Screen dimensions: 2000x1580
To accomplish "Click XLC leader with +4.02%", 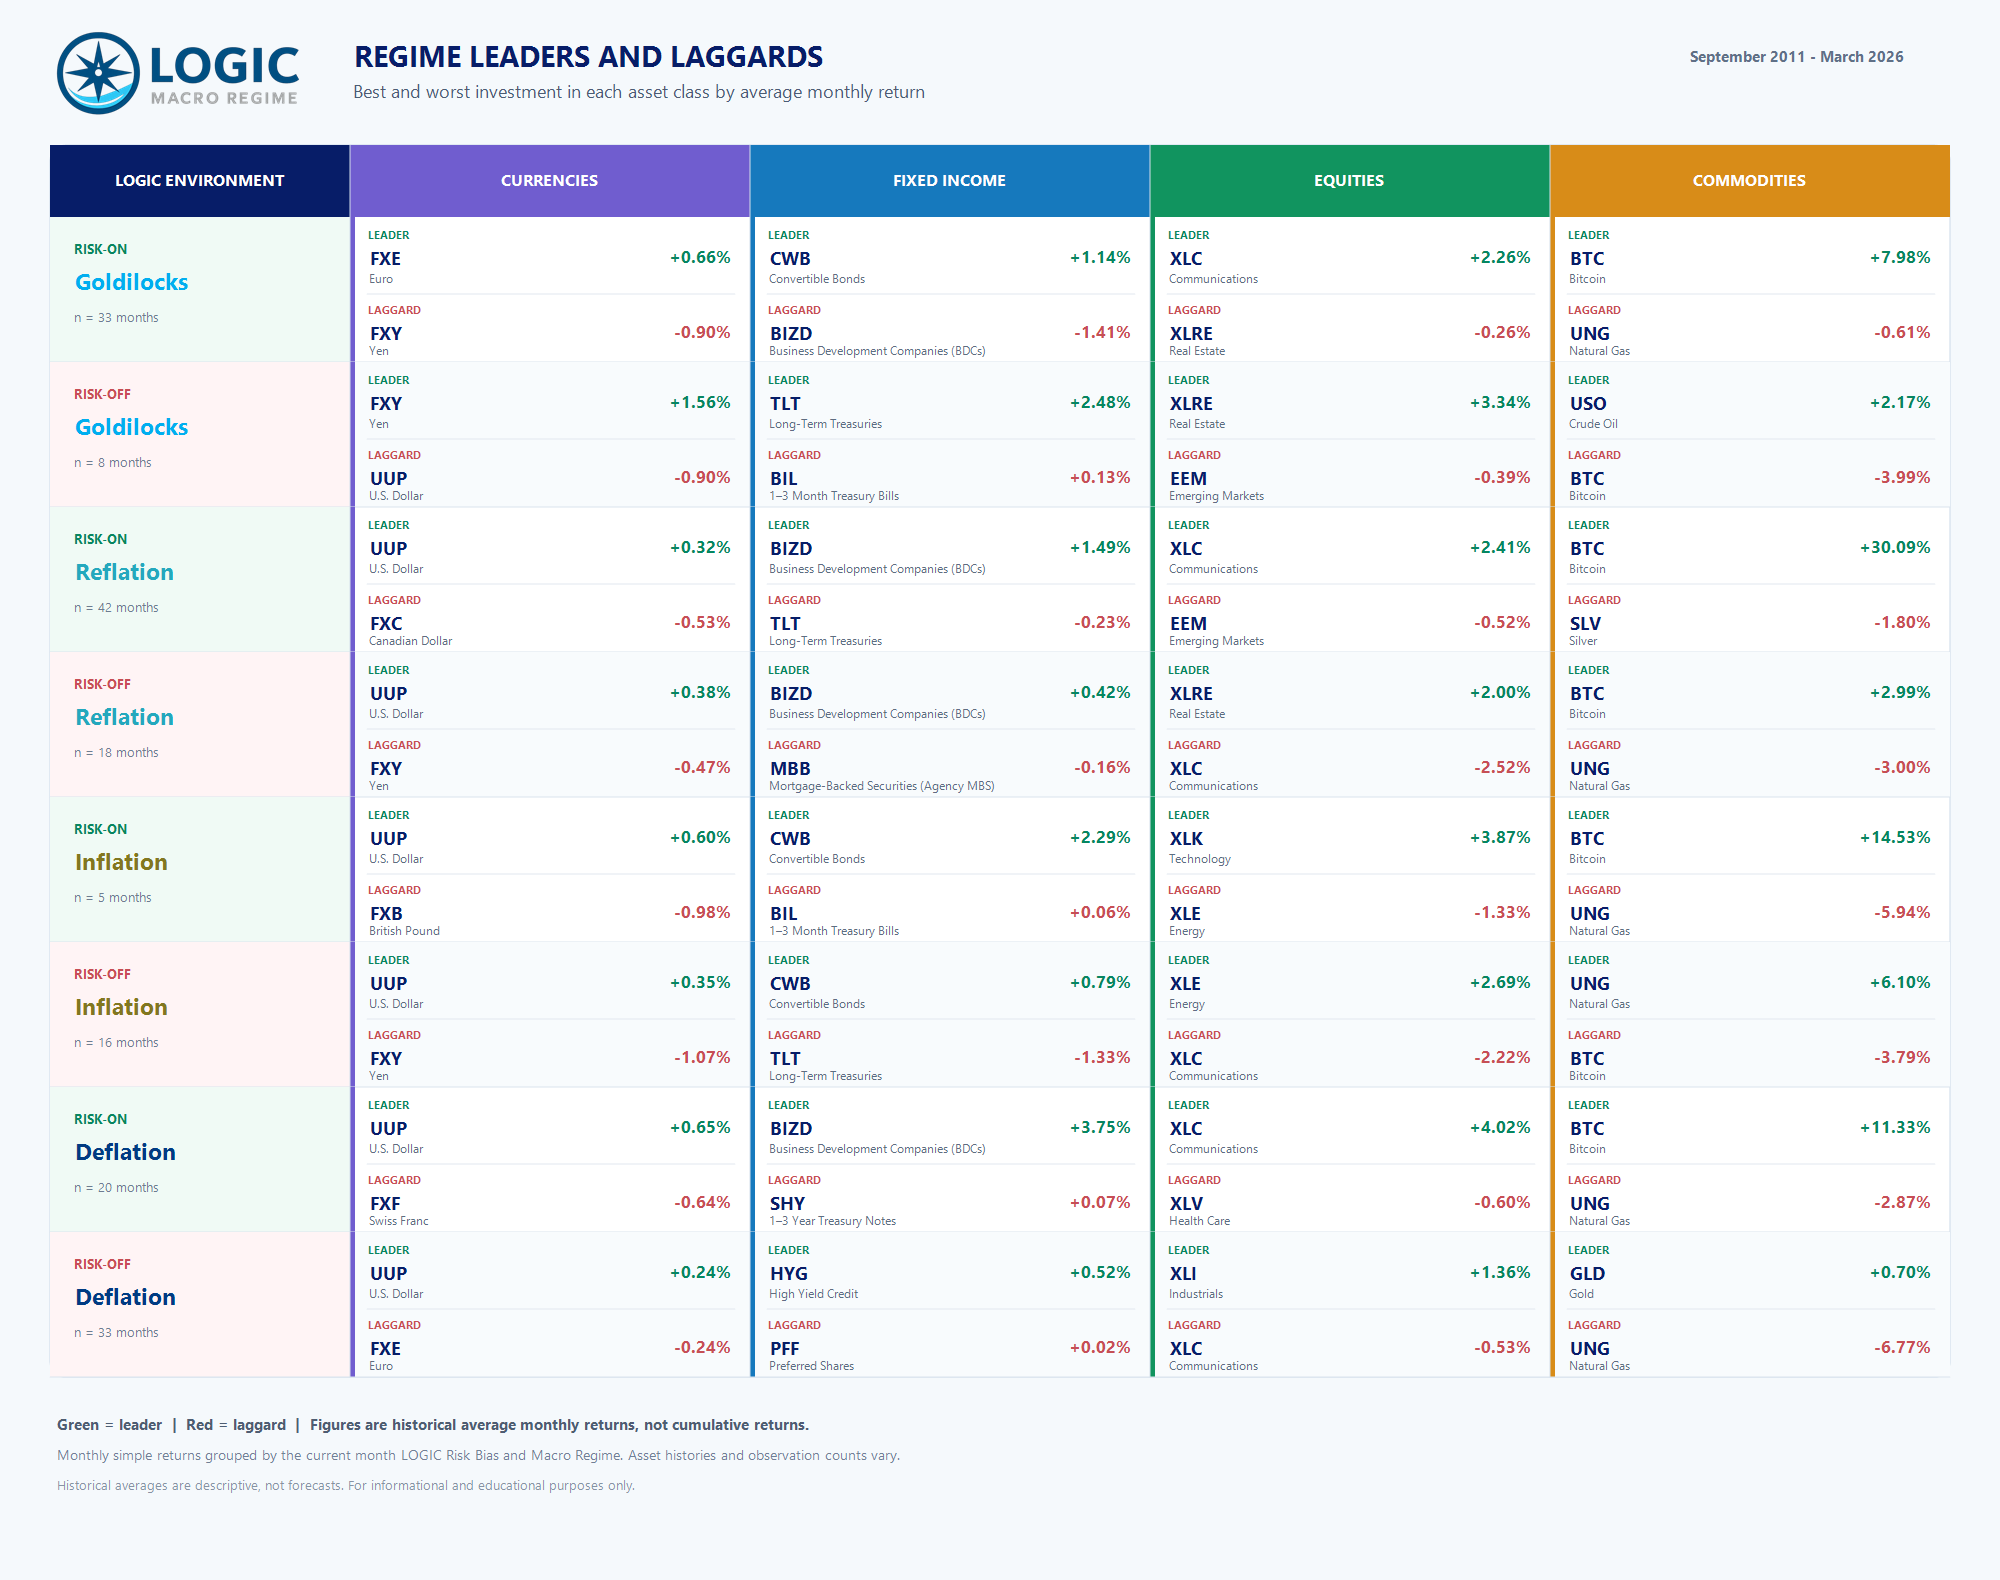I will [1349, 1127].
